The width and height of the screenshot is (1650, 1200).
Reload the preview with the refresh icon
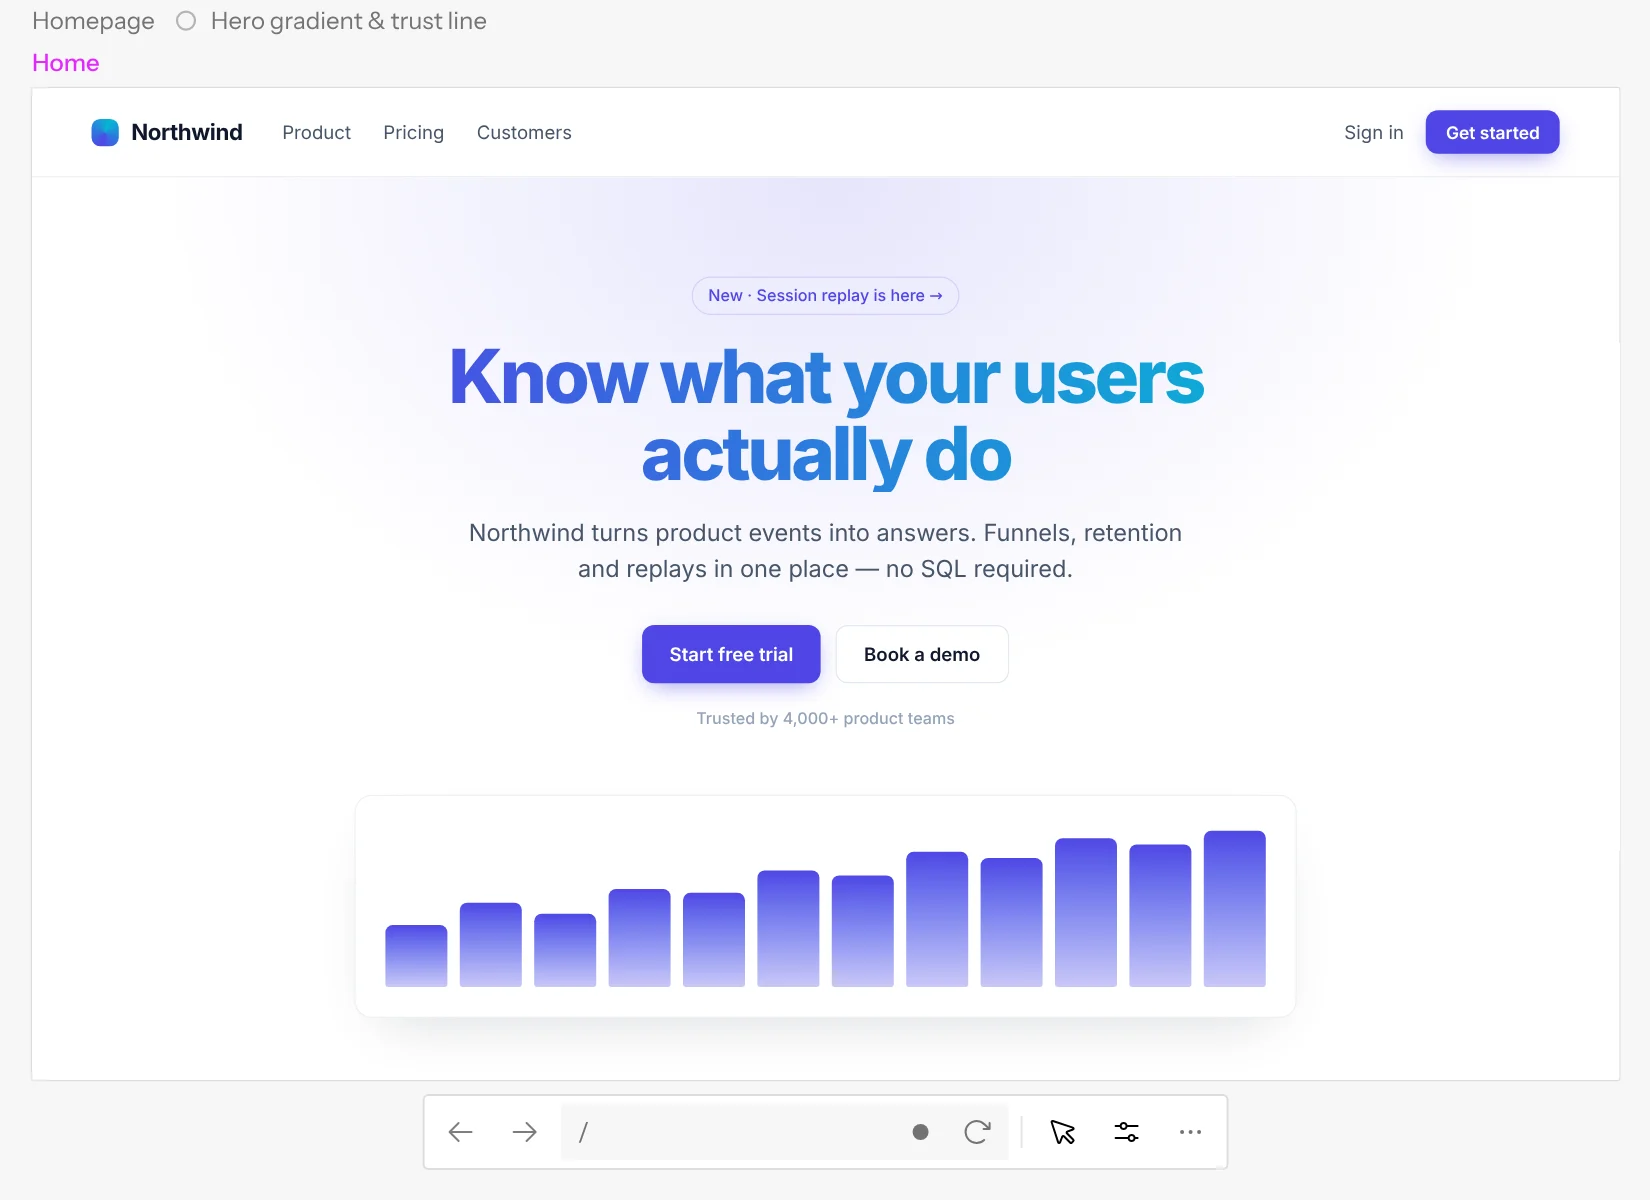tap(977, 1132)
